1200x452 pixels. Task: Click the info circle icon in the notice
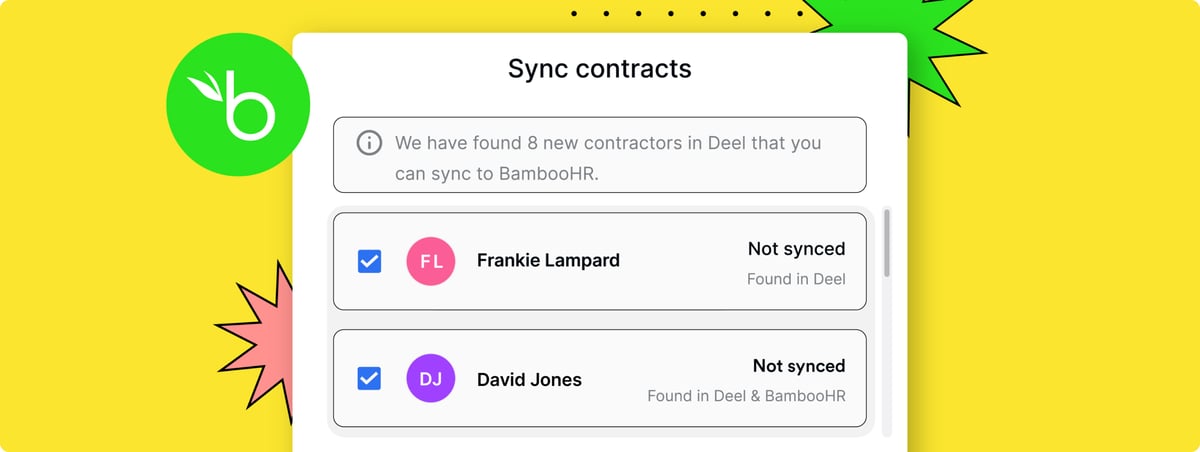click(x=369, y=143)
